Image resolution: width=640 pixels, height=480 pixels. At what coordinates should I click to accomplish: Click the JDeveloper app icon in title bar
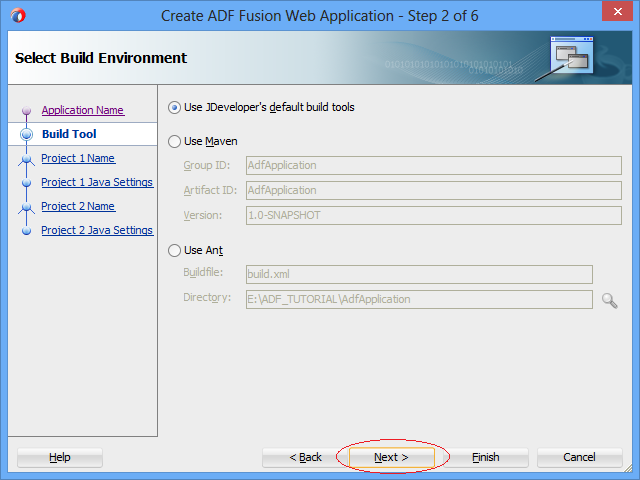click(18, 16)
